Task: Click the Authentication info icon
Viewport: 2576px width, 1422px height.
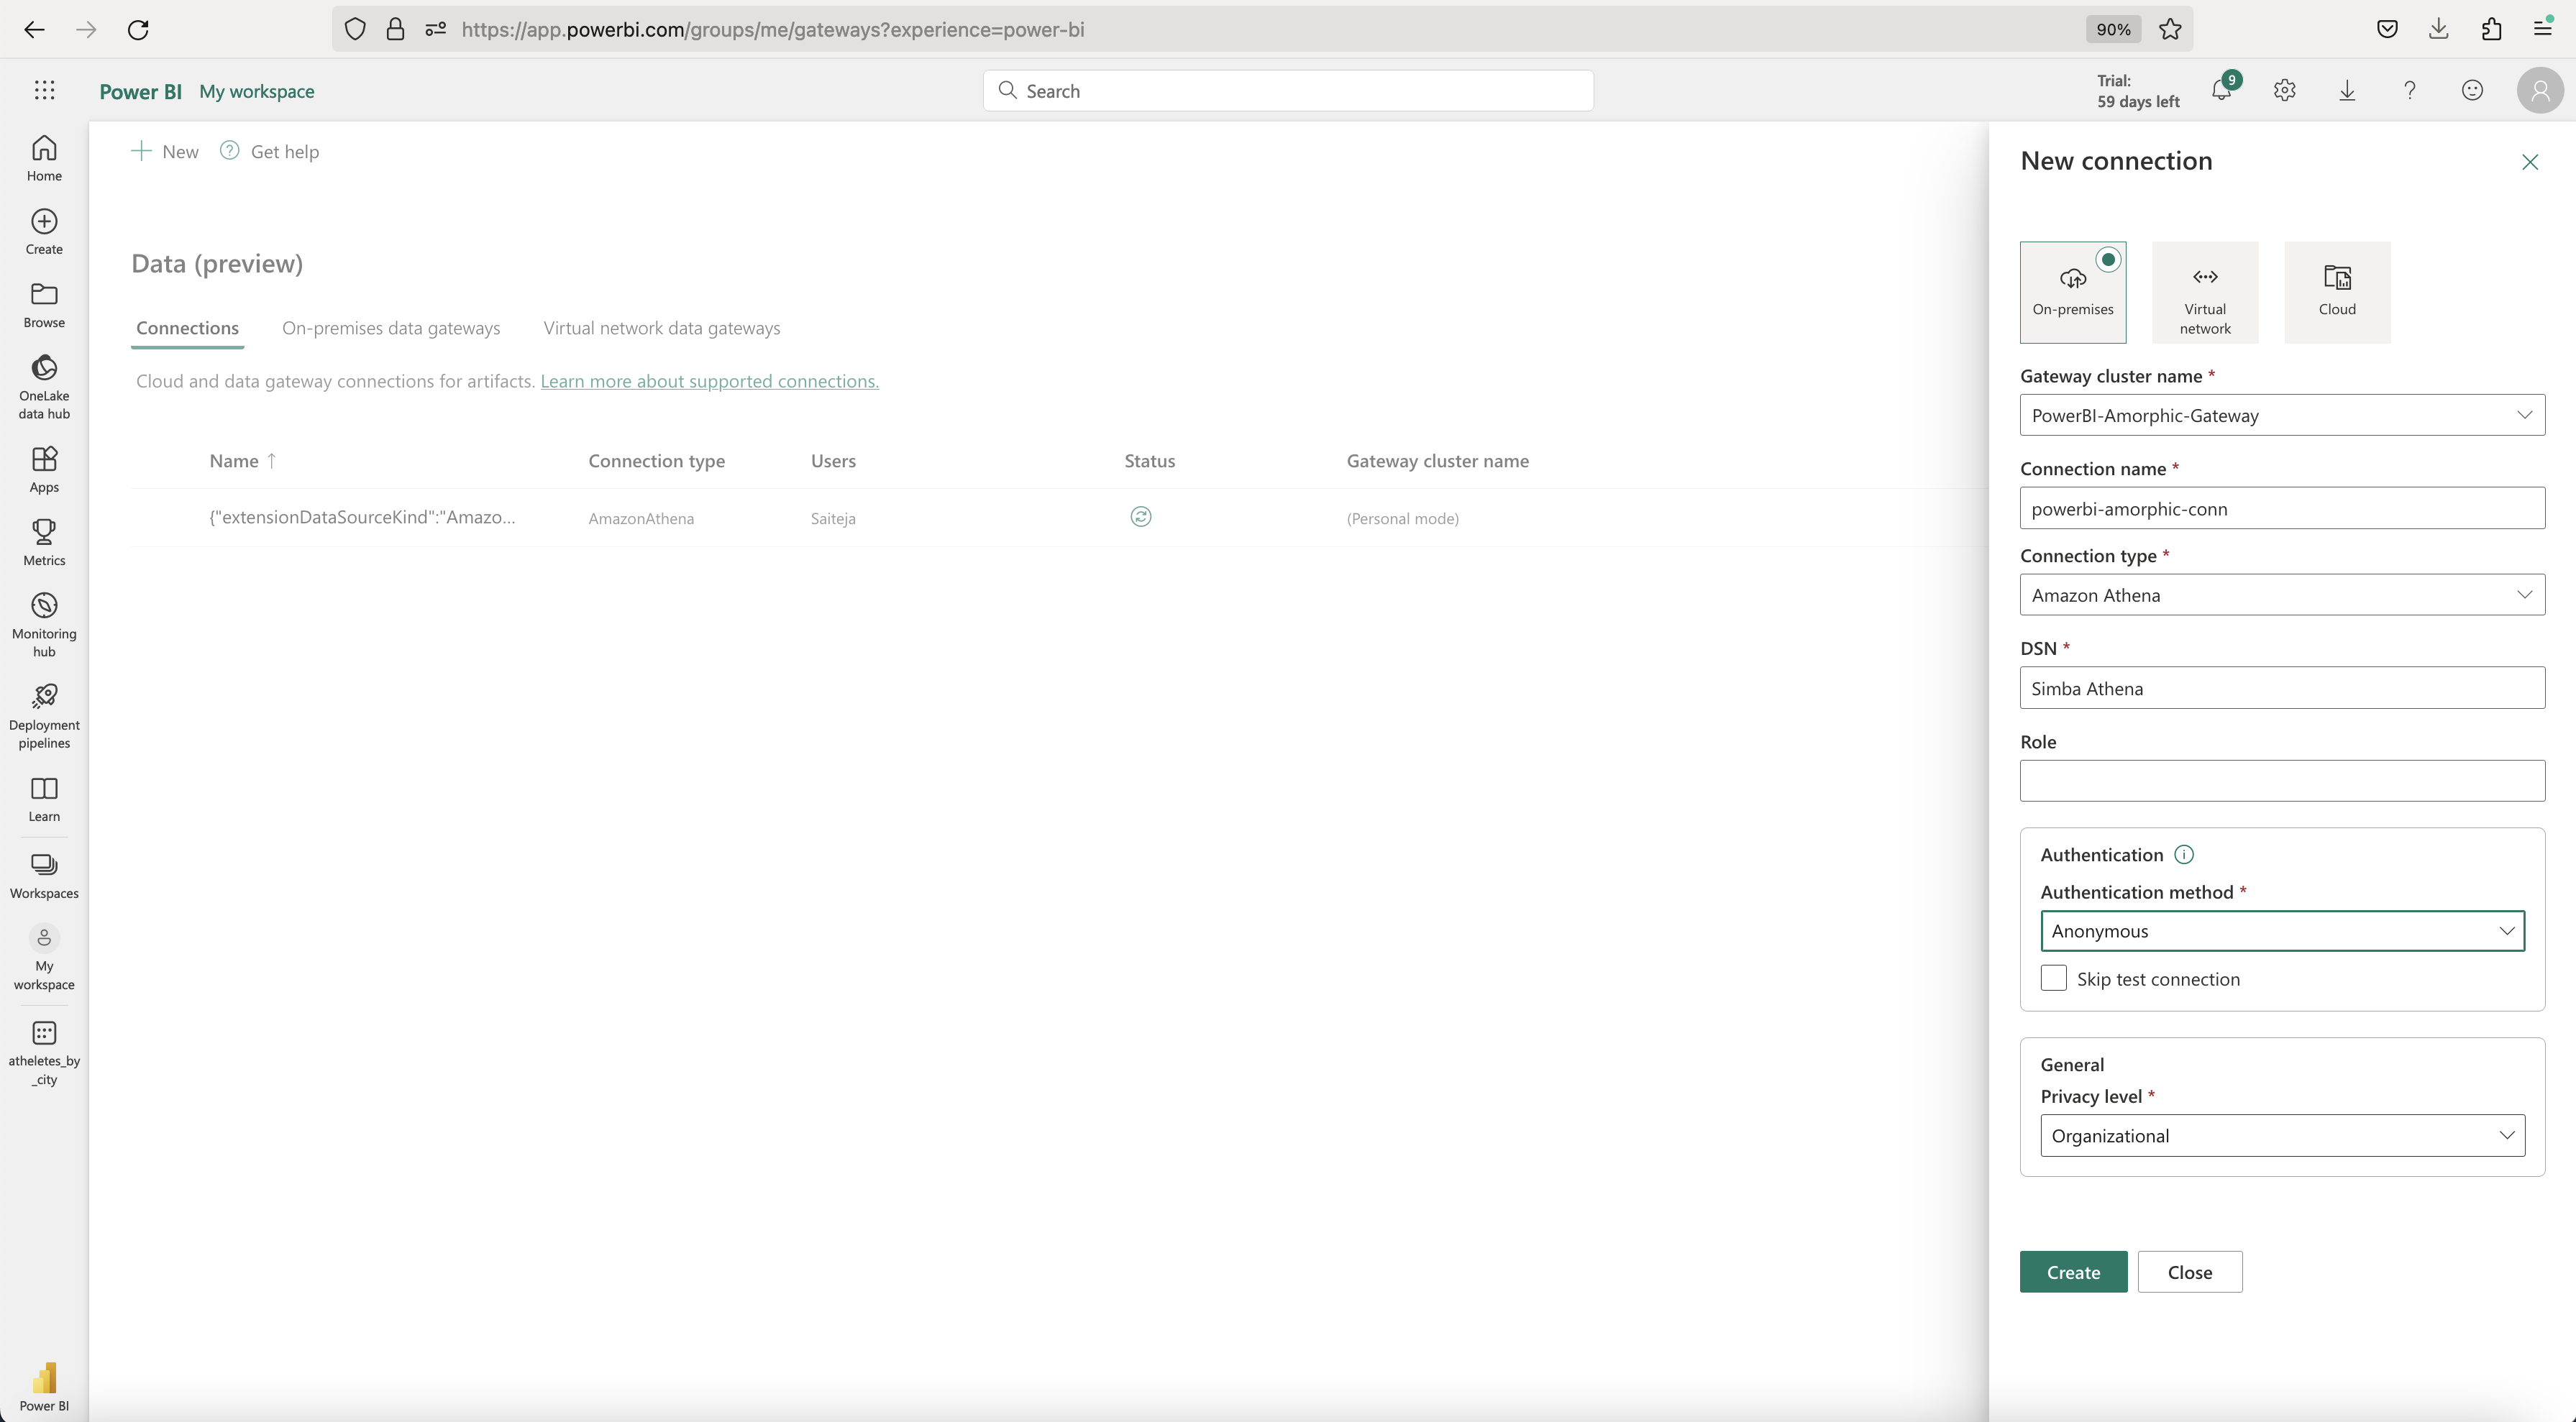Action: click(x=2184, y=855)
